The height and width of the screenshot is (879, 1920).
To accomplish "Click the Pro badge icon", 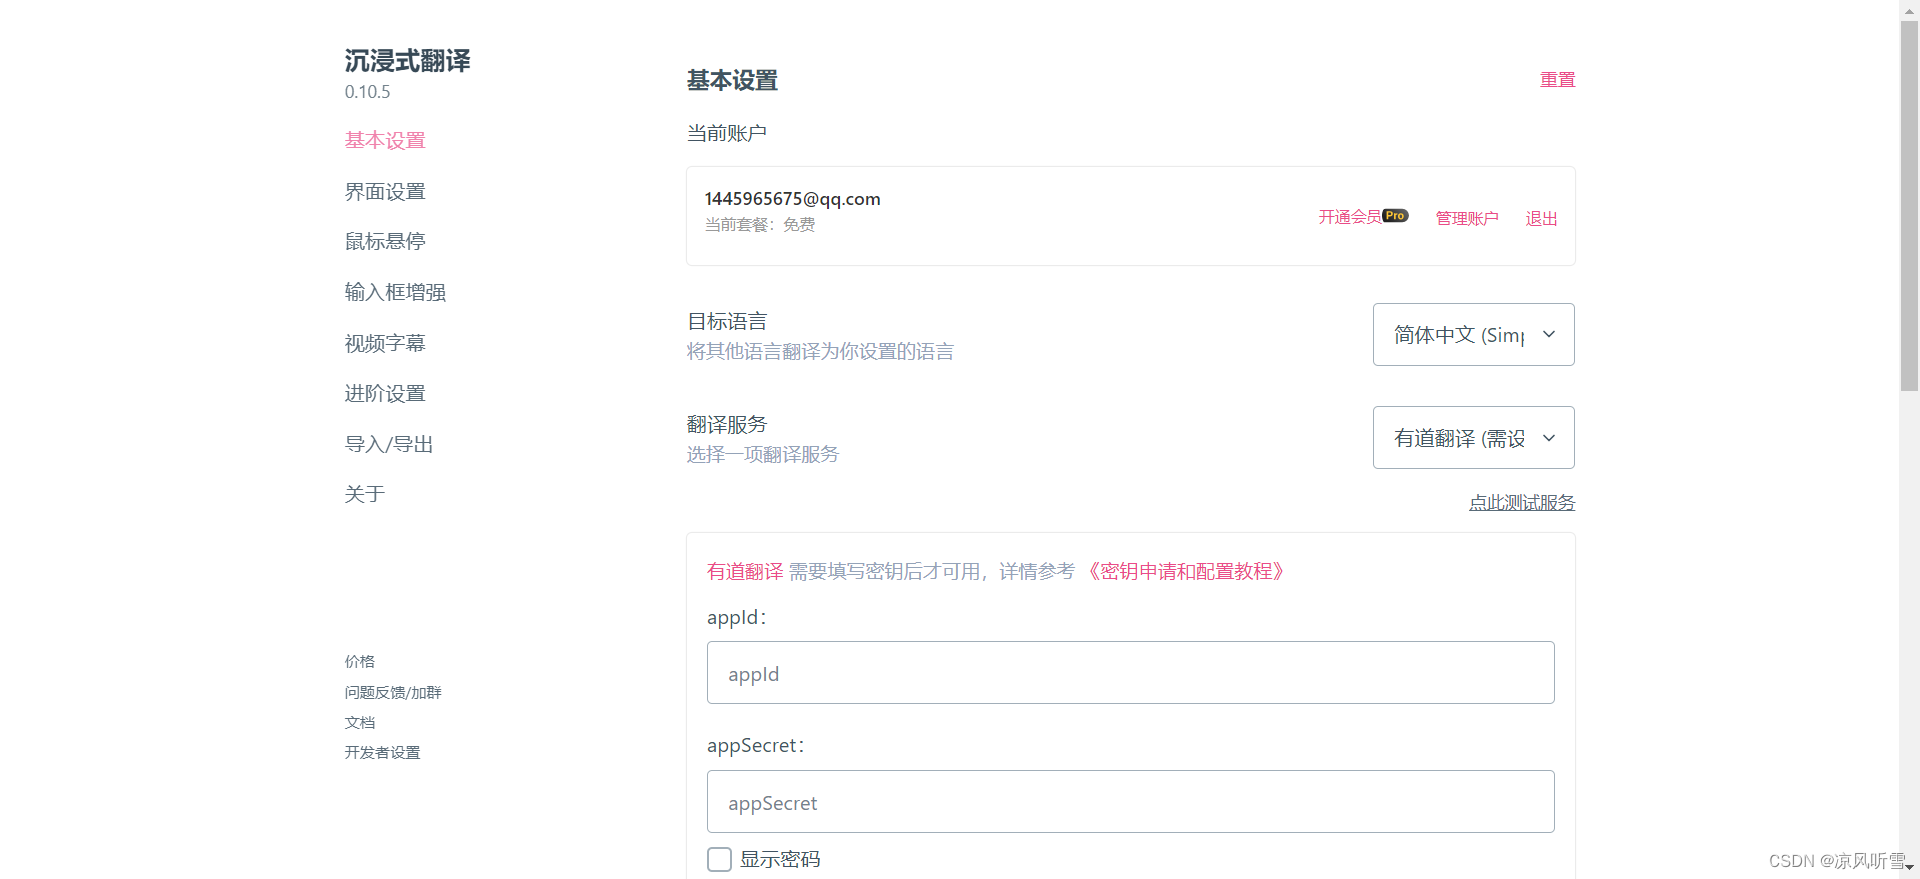I will (x=1395, y=215).
